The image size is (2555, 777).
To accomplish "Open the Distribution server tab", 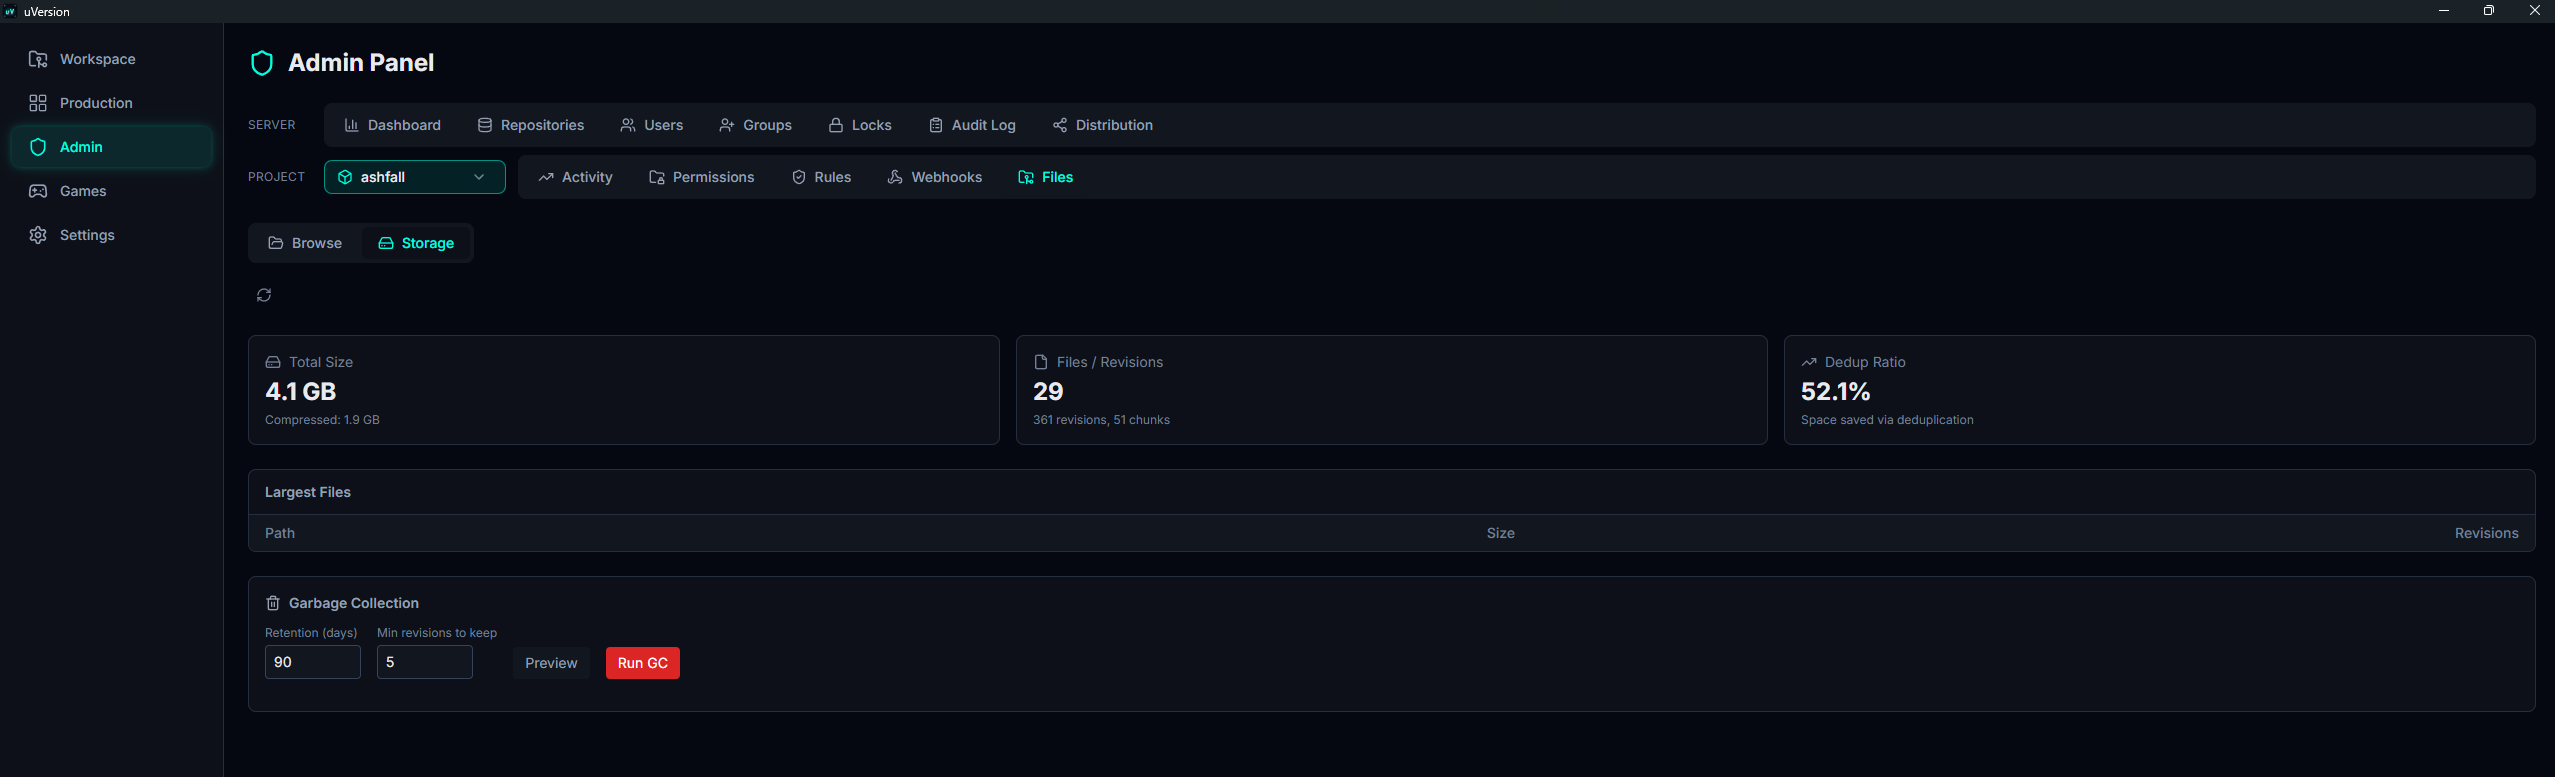I will click(1103, 125).
